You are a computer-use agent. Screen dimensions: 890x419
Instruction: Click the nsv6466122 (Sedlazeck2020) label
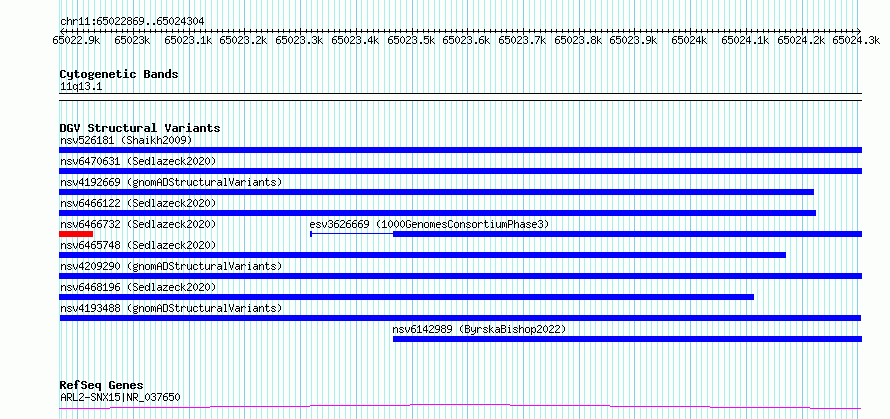[138, 203]
